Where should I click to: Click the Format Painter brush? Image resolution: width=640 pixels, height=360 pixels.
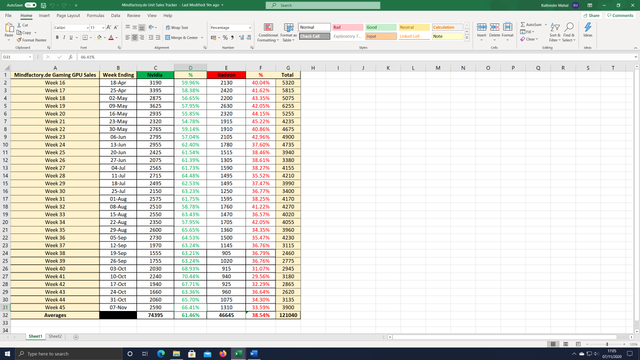point(19,40)
